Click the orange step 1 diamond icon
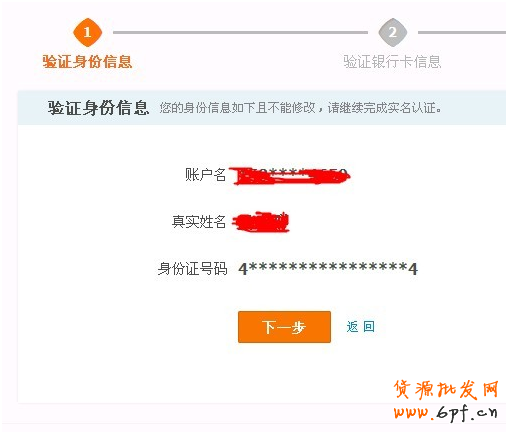This screenshot has height=434, width=508. 87,32
